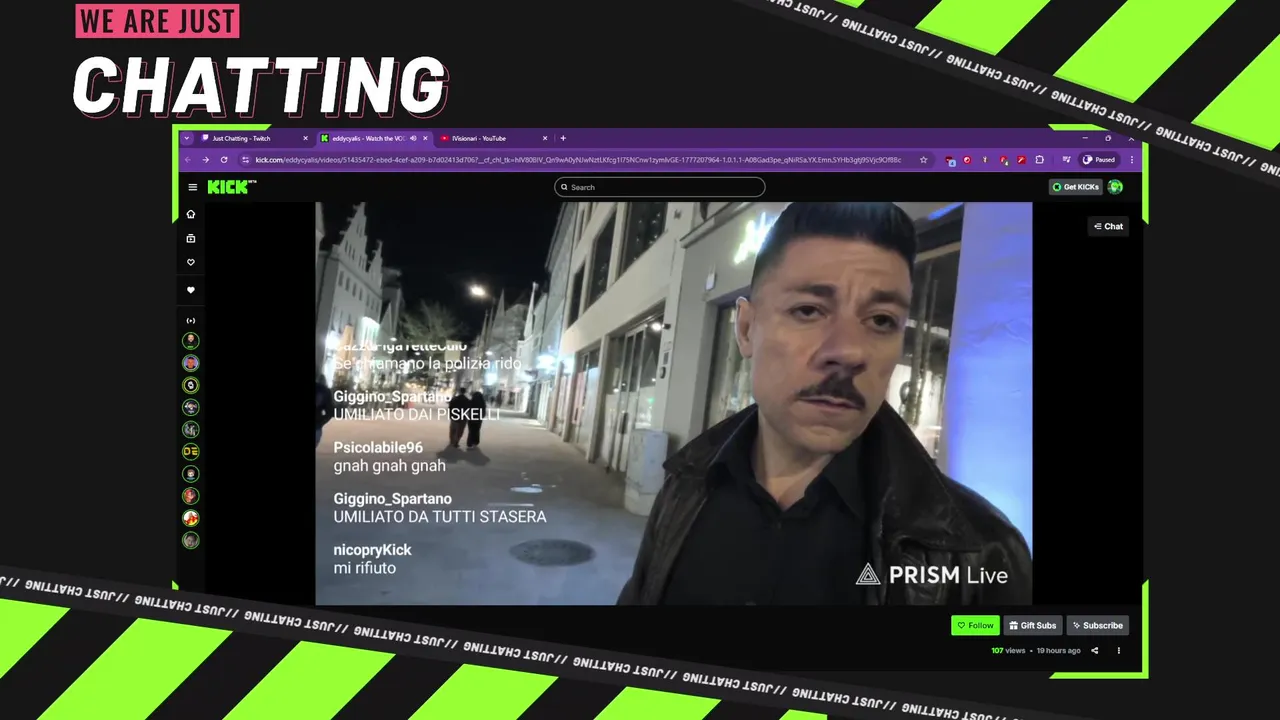
Task: Click the filled white heart sidebar icon
Action: [191, 290]
